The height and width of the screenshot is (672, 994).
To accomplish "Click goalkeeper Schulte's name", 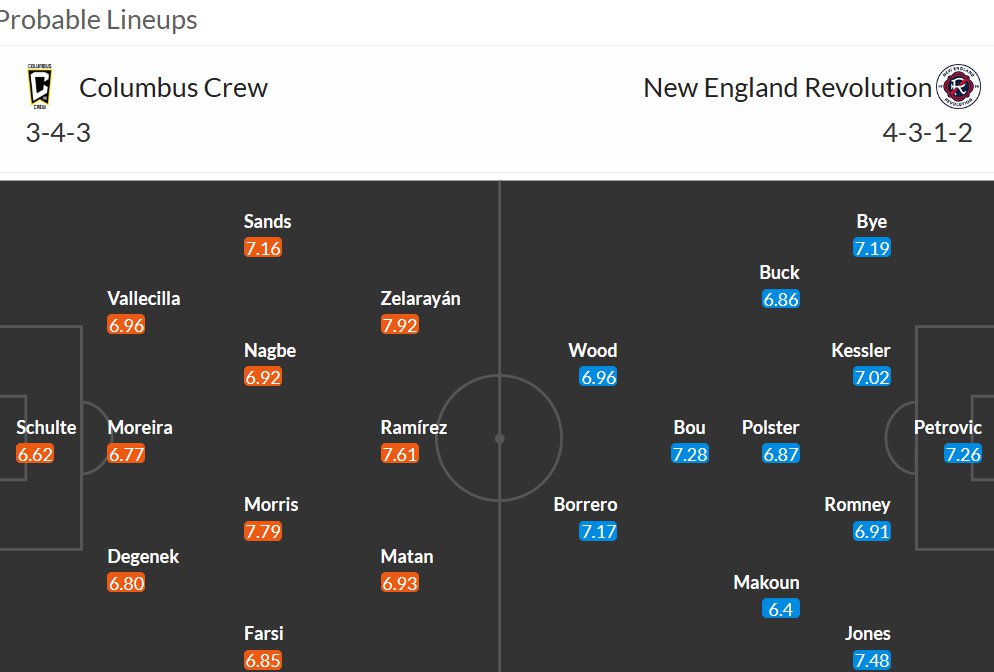I will pos(46,427).
